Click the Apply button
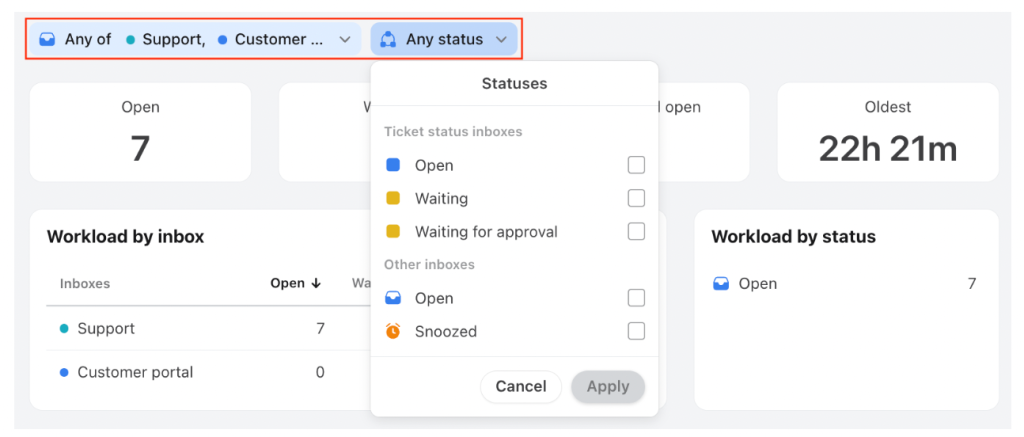This screenshot has width=1024, height=437. [607, 386]
